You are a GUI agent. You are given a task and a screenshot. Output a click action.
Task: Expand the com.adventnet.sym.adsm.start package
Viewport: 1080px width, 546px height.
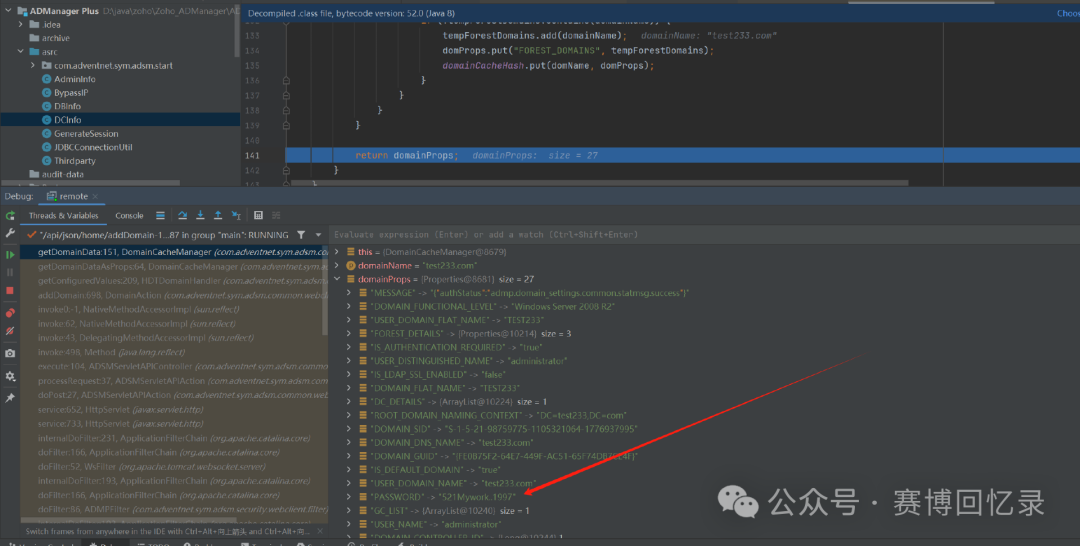(32, 65)
